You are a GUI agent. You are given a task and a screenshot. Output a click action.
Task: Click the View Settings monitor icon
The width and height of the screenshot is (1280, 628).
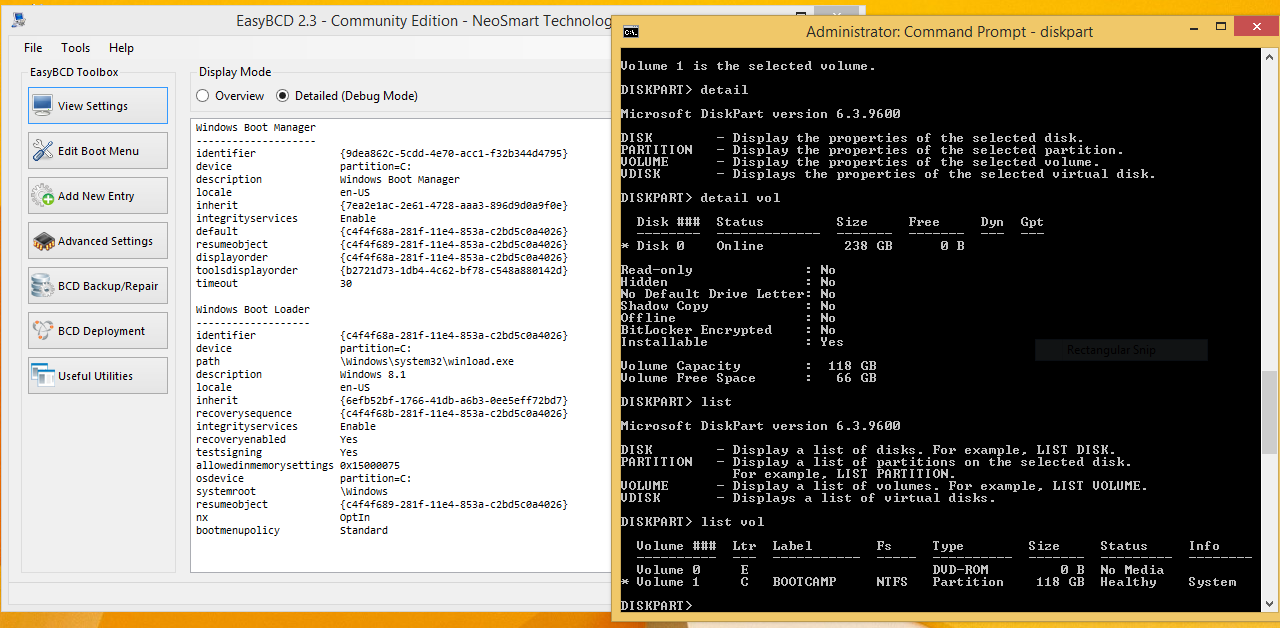[x=43, y=105]
